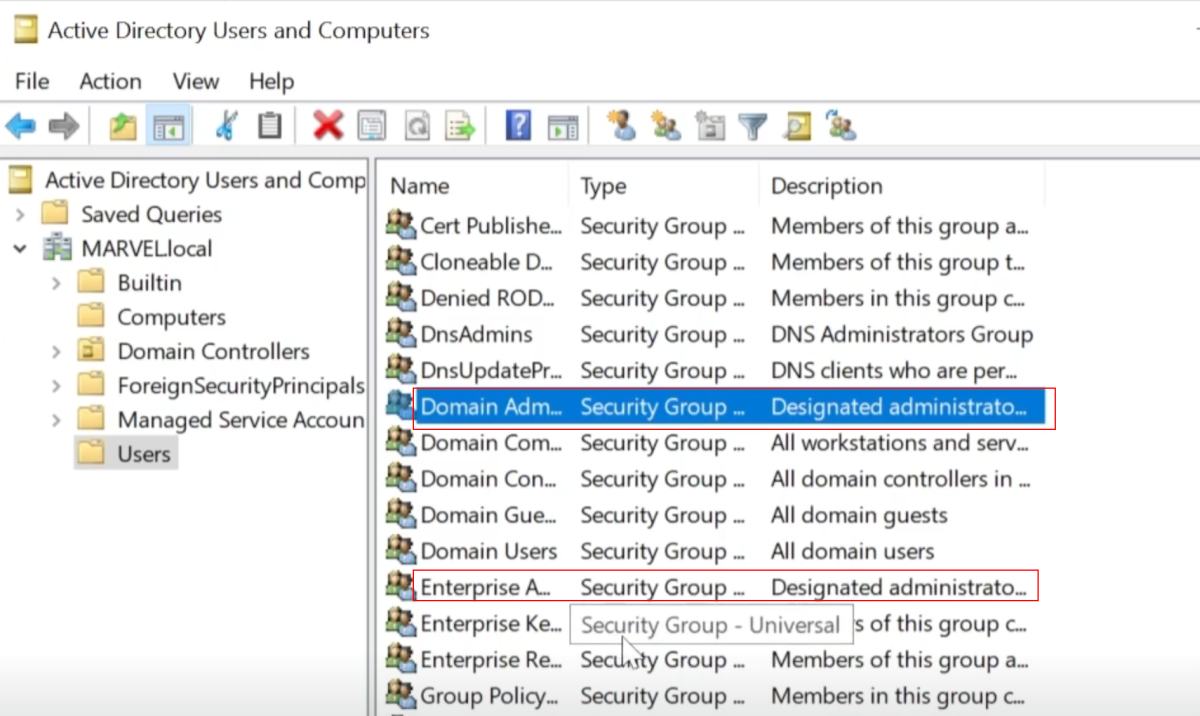The height and width of the screenshot is (716, 1200).
Task: Toggle Show/Hide Console Tree button
Action: click(x=169, y=126)
